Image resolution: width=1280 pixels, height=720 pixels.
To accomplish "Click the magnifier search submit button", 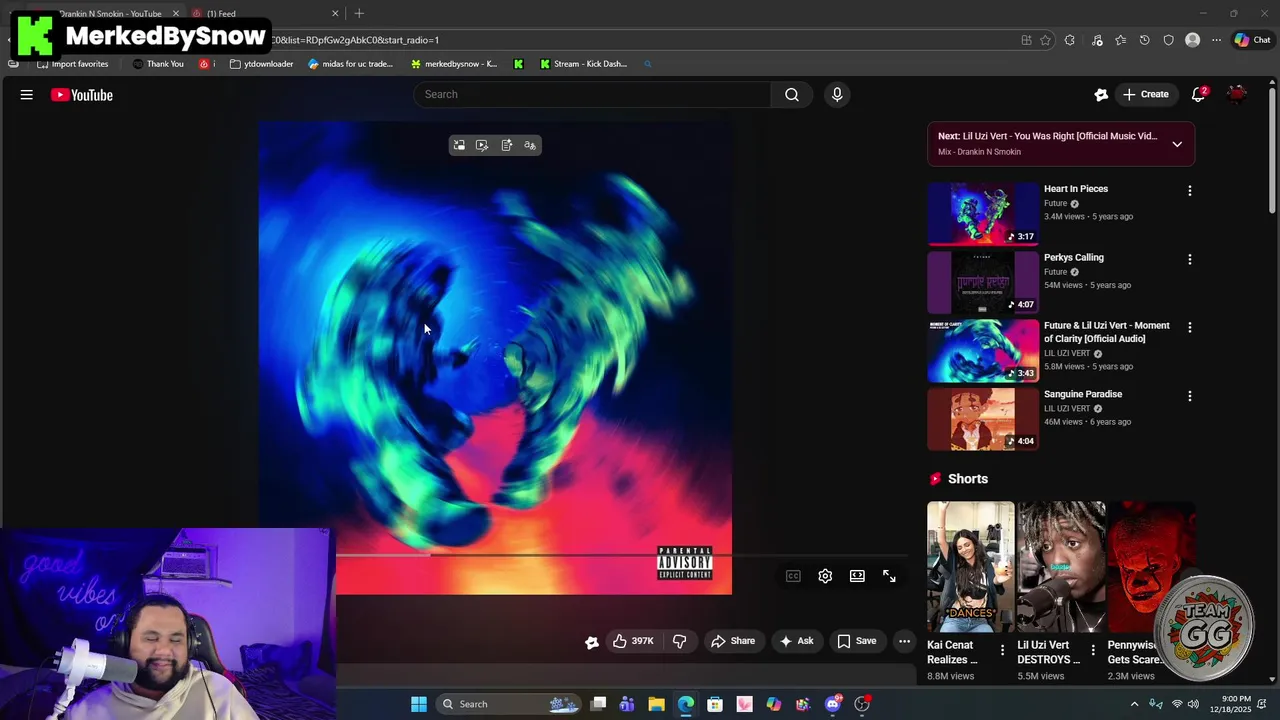I will (792, 94).
